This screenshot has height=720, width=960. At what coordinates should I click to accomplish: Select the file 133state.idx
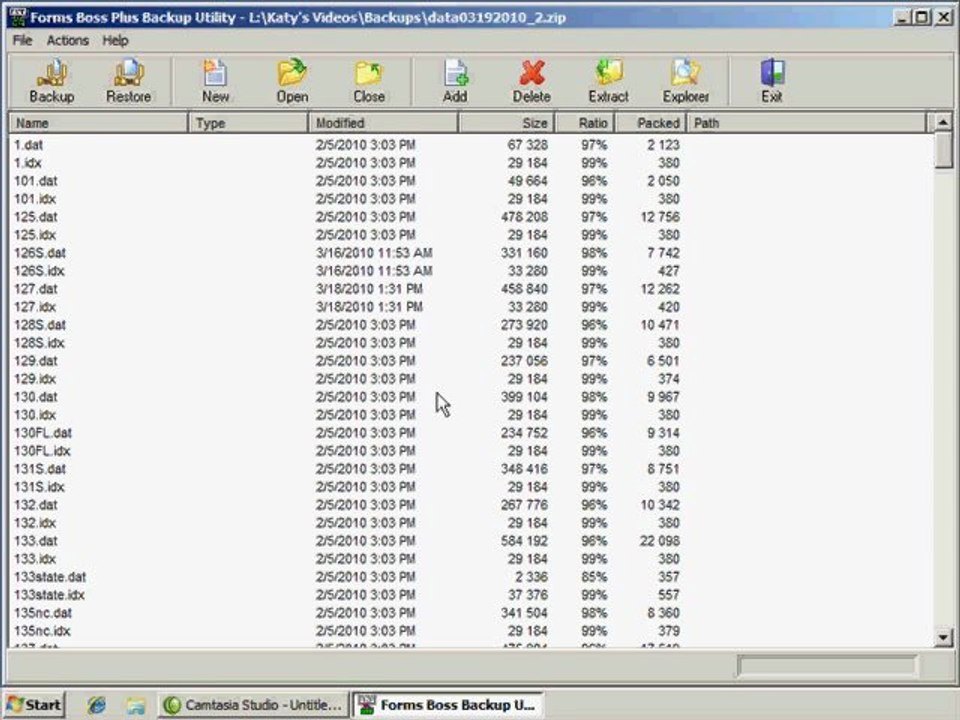(49, 595)
